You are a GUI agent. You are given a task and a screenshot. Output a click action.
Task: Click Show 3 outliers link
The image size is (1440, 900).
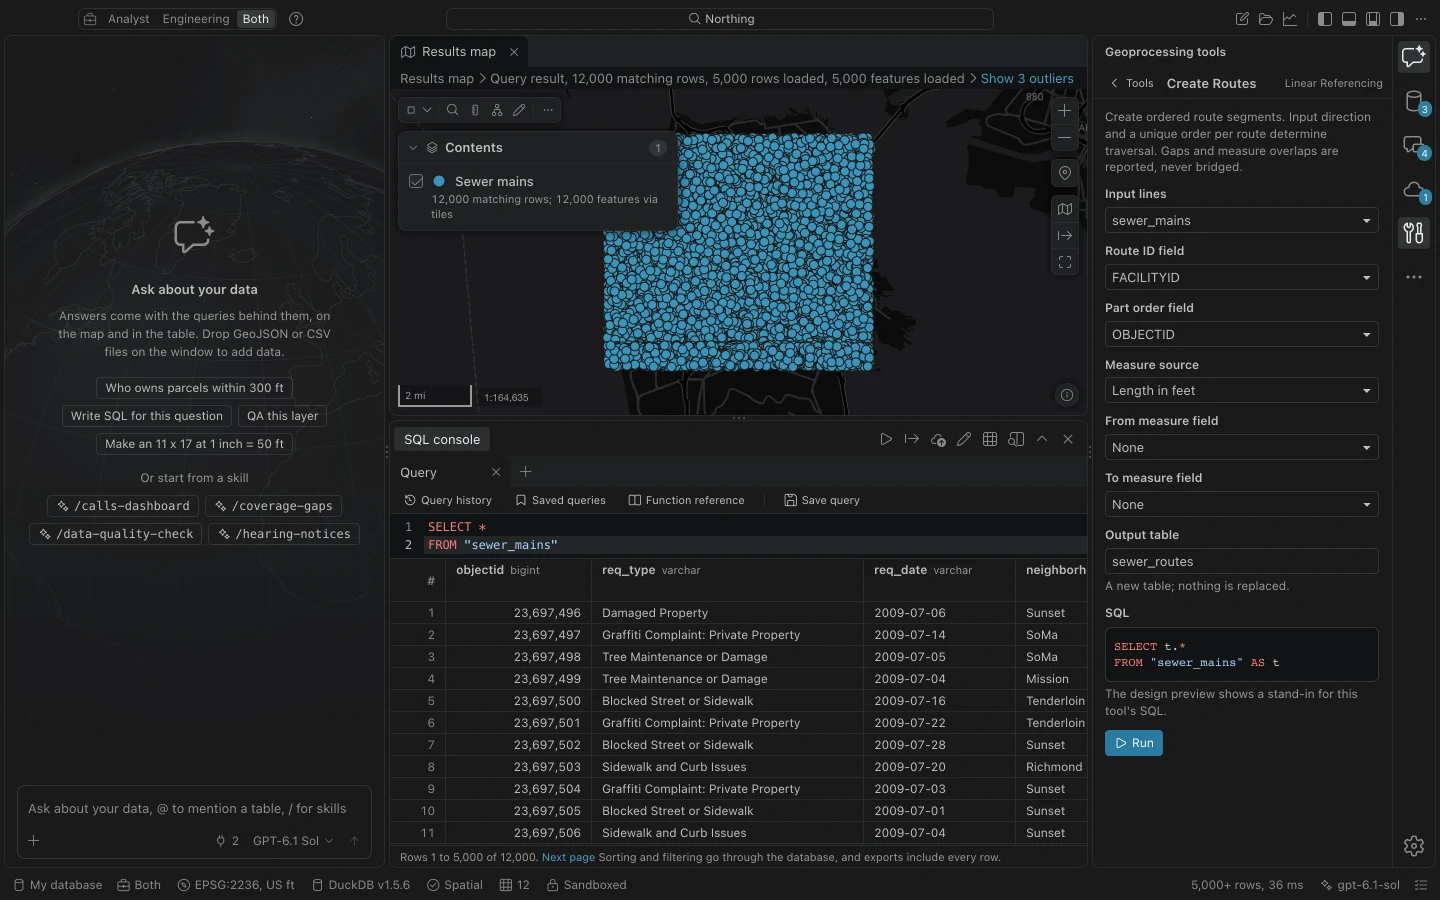tap(1027, 79)
